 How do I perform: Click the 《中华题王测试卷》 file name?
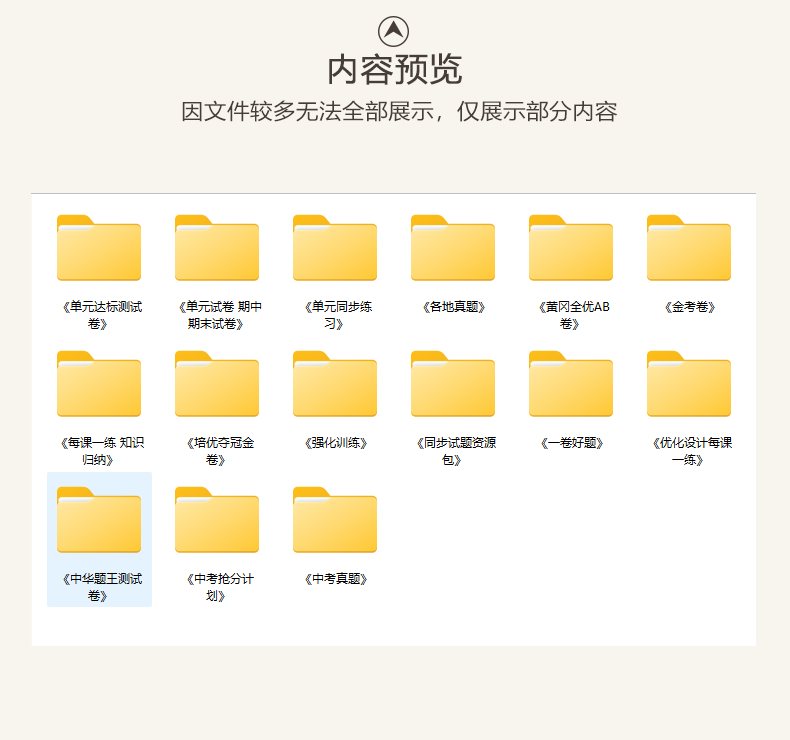102,587
